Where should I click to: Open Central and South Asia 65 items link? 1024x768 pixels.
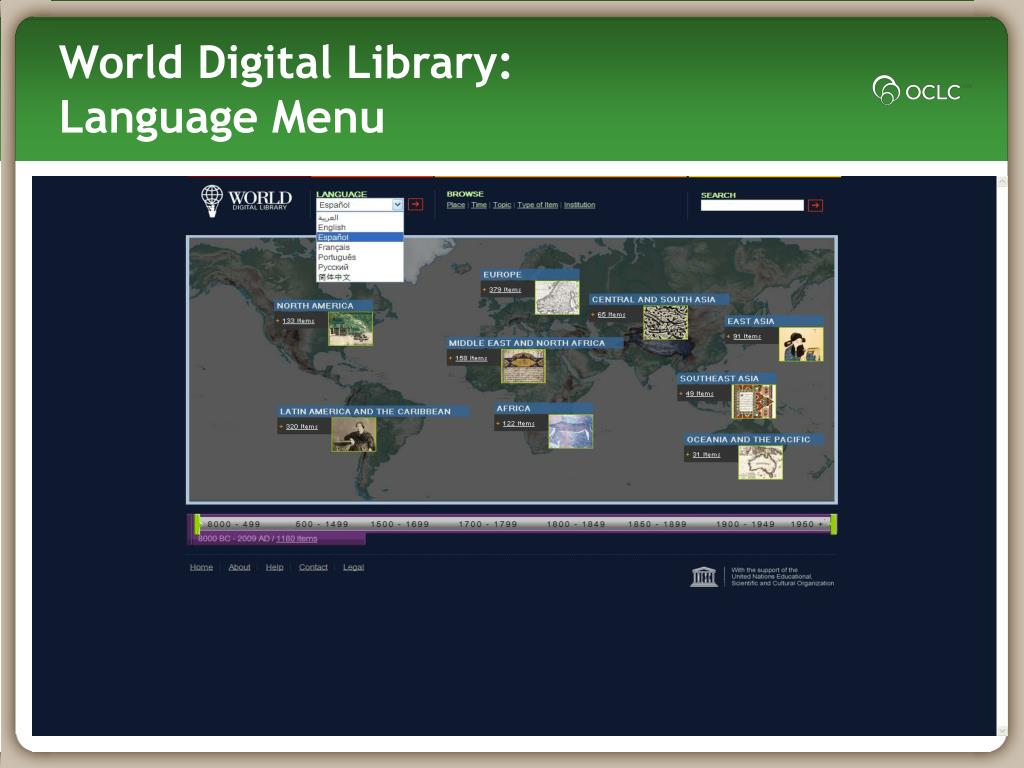[x=611, y=315]
